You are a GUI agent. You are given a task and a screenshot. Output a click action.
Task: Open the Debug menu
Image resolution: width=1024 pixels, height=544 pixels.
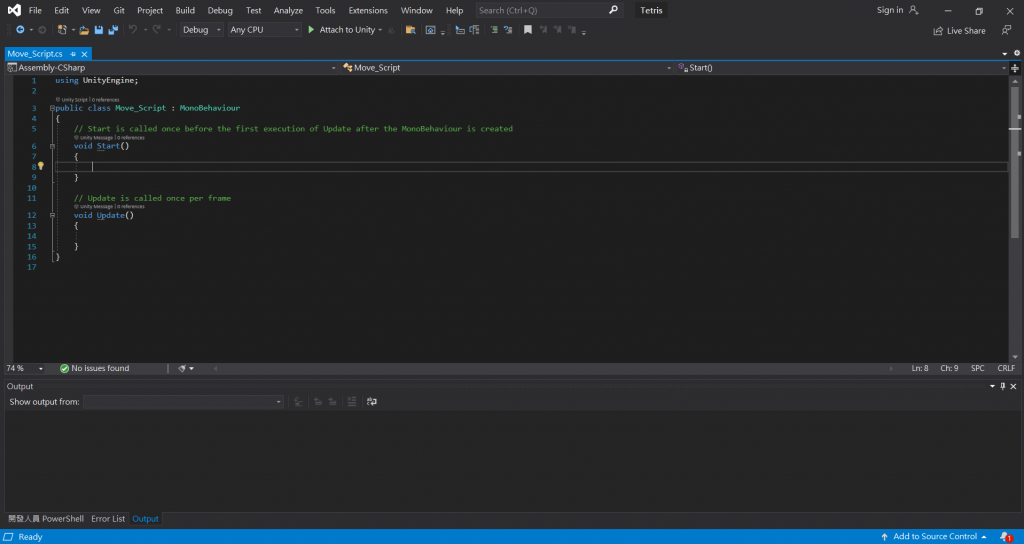pyautogui.click(x=220, y=10)
